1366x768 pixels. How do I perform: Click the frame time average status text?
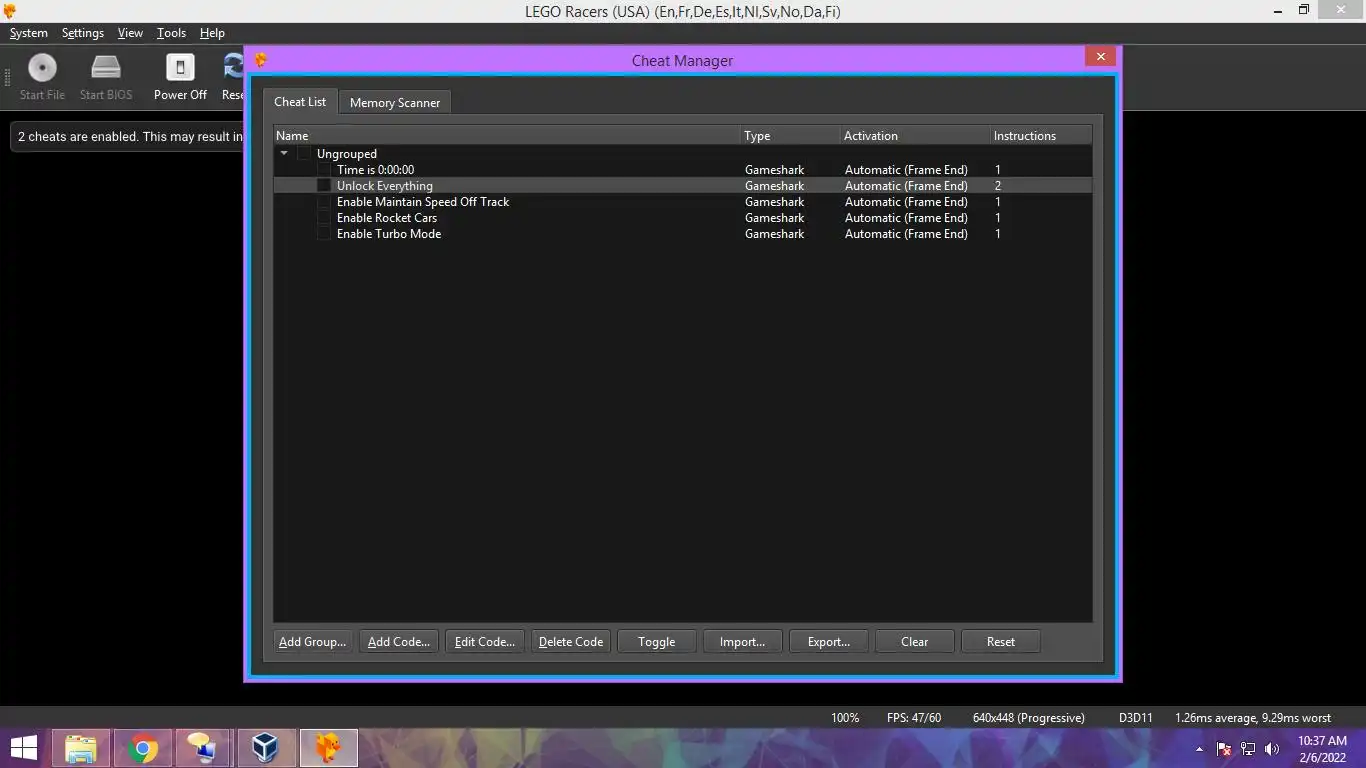(x=1253, y=718)
